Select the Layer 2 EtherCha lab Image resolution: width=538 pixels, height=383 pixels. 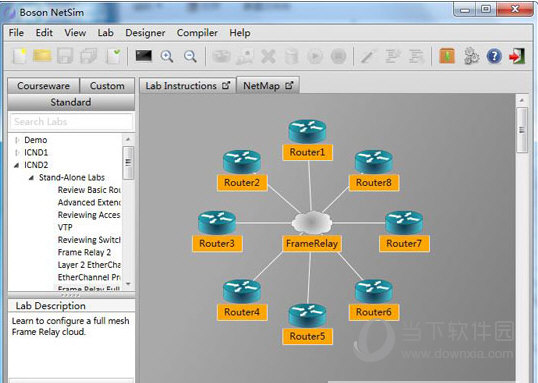(89, 265)
